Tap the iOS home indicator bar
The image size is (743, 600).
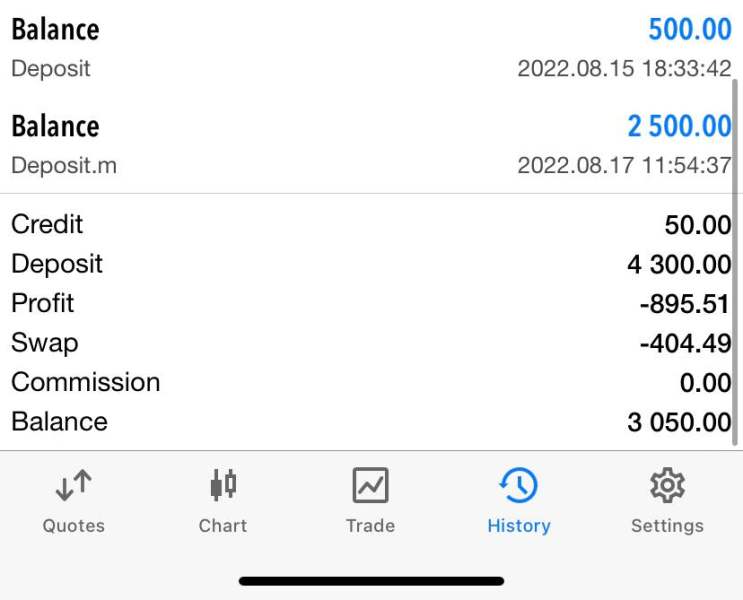click(372, 581)
